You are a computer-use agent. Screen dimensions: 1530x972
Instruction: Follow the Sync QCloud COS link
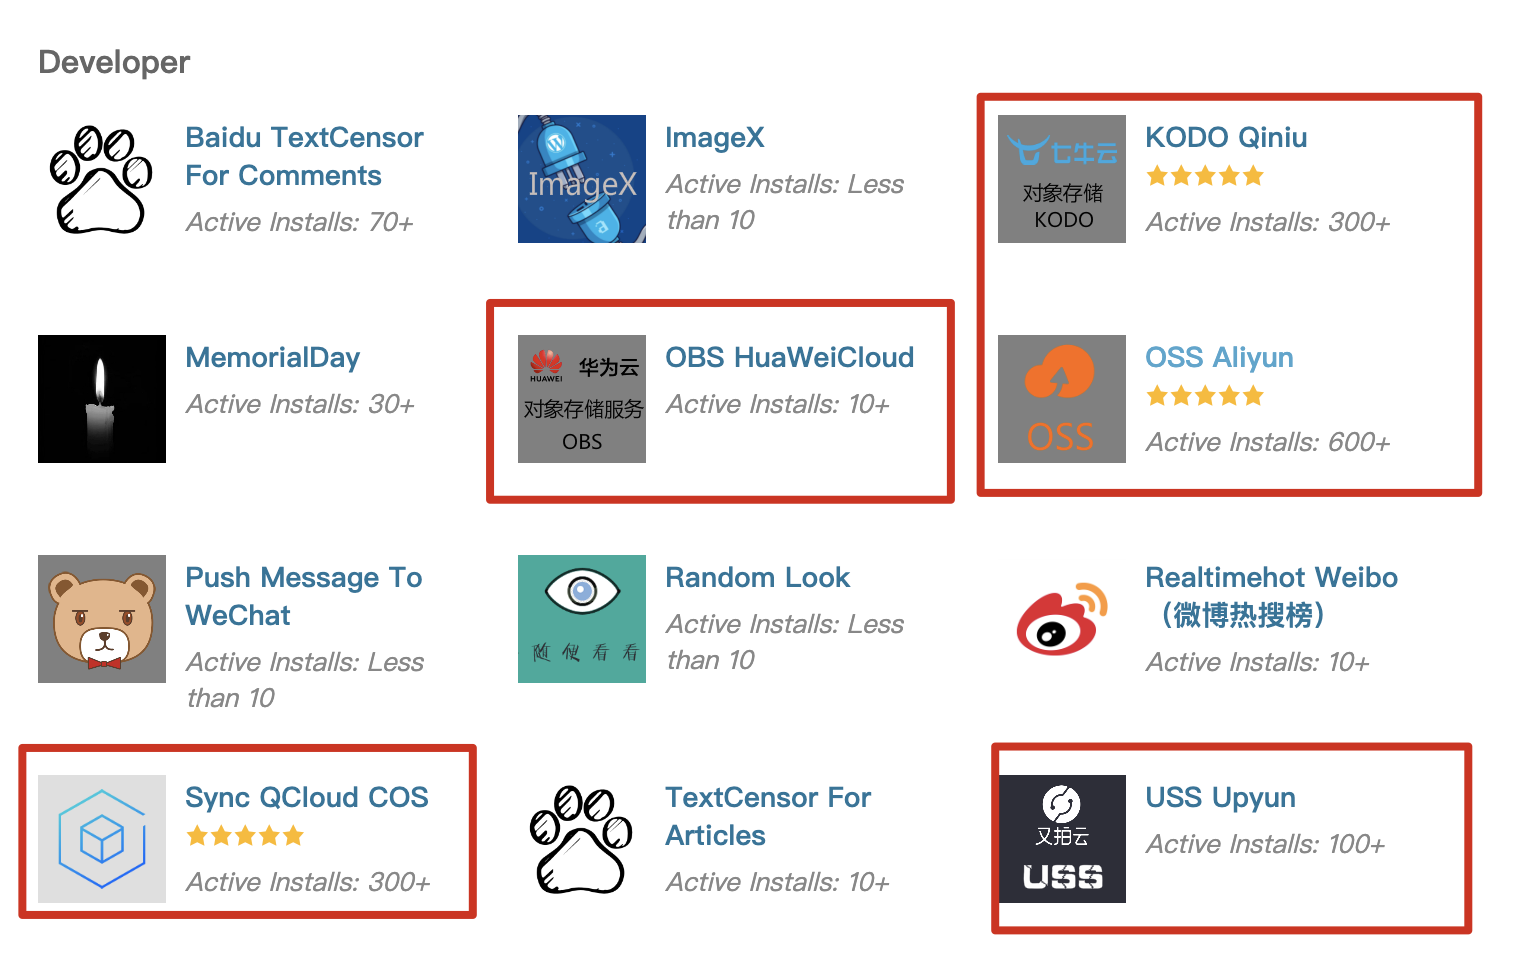(x=306, y=797)
